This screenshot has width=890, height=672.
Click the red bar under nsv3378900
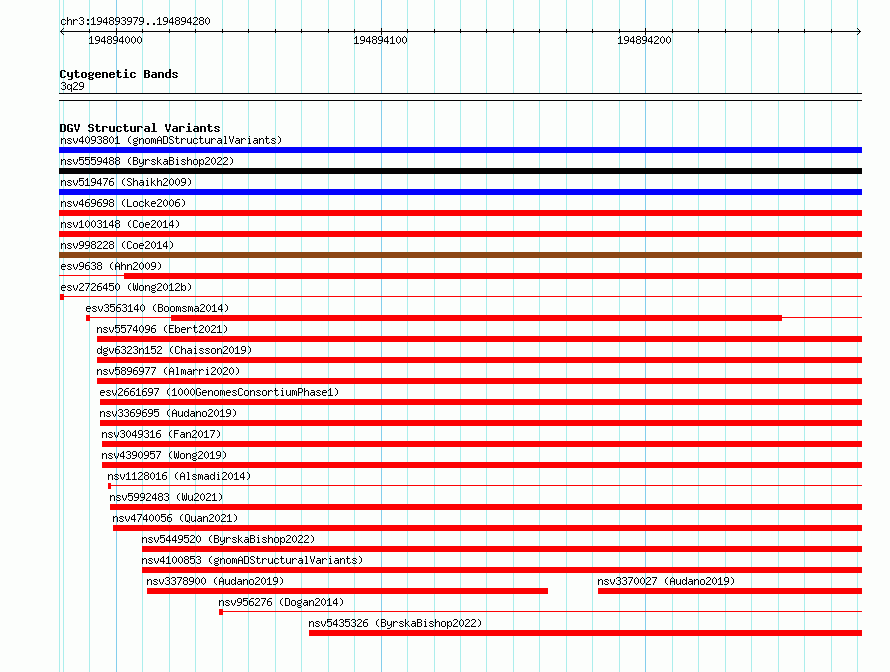point(347,591)
